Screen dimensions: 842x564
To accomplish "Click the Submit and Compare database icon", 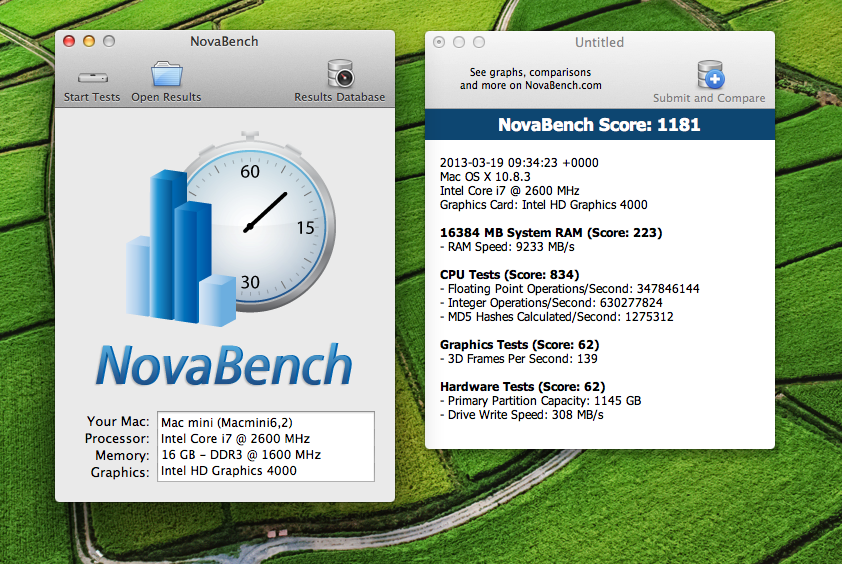I will pos(710,75).
